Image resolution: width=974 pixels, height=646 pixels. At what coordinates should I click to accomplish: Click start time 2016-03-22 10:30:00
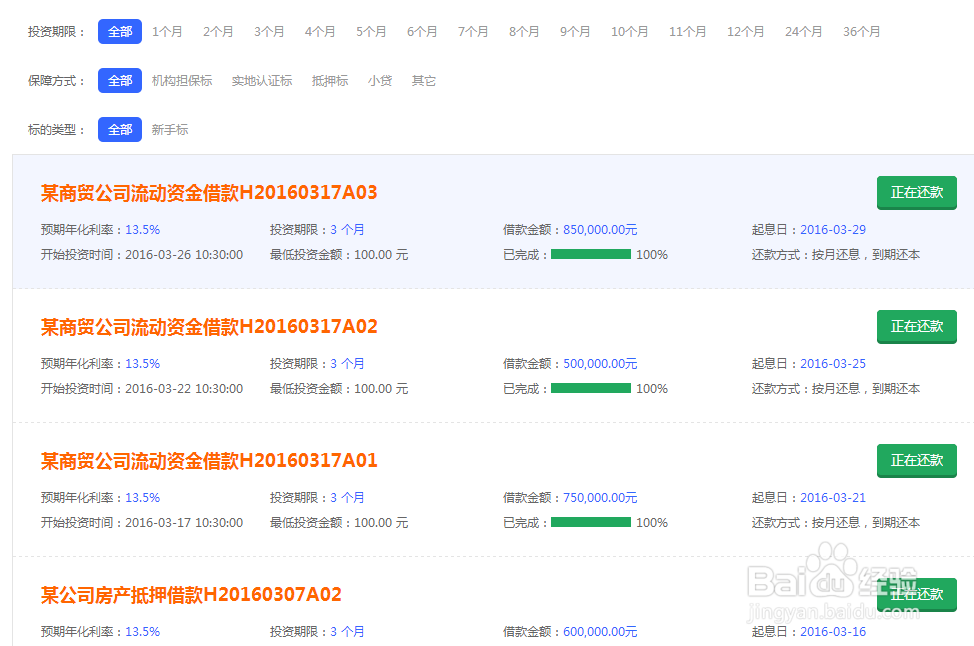coord(184,389)
